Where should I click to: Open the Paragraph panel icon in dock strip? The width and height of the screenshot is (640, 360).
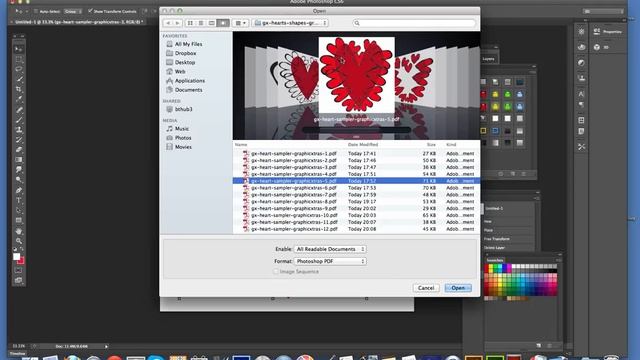point(581,104)
